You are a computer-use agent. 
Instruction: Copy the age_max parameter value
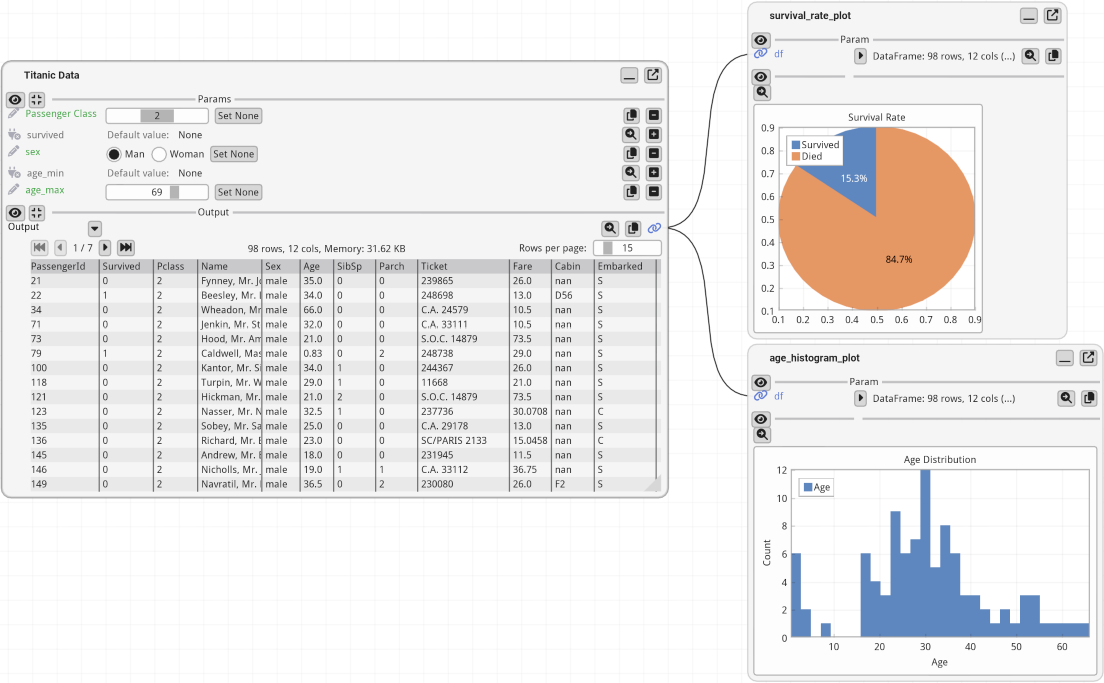point(631,191)
